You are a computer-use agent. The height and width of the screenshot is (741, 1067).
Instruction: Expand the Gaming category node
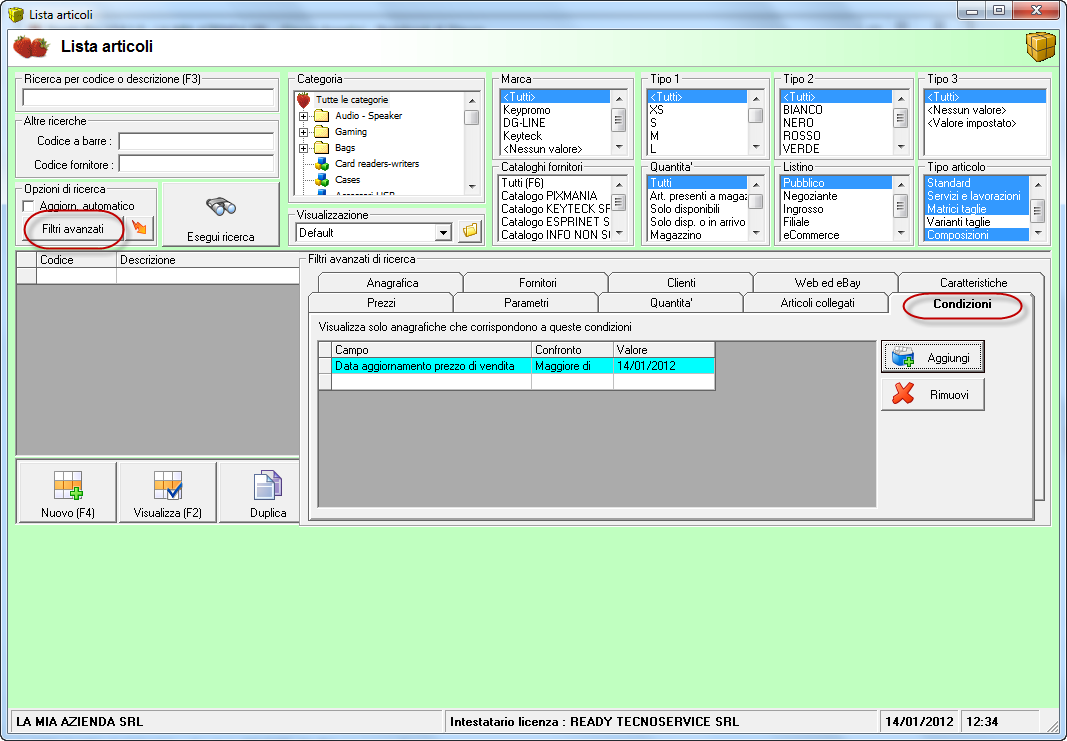click(x=303, y=132)
